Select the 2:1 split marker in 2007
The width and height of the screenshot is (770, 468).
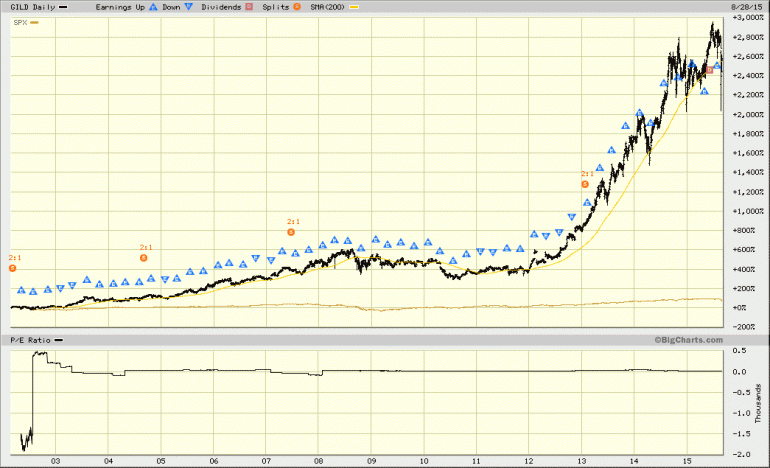pyautogui.click(x=291, y=232)
